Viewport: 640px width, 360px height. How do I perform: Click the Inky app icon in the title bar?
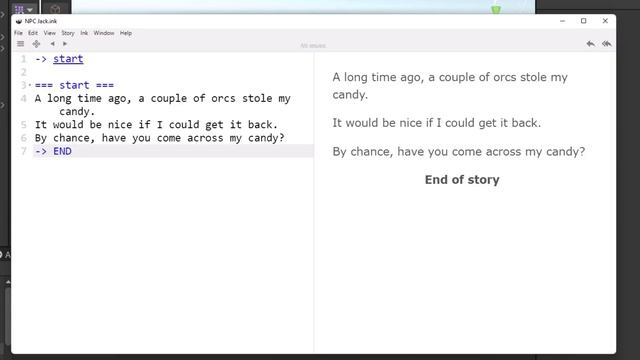[x=19, y=21]
